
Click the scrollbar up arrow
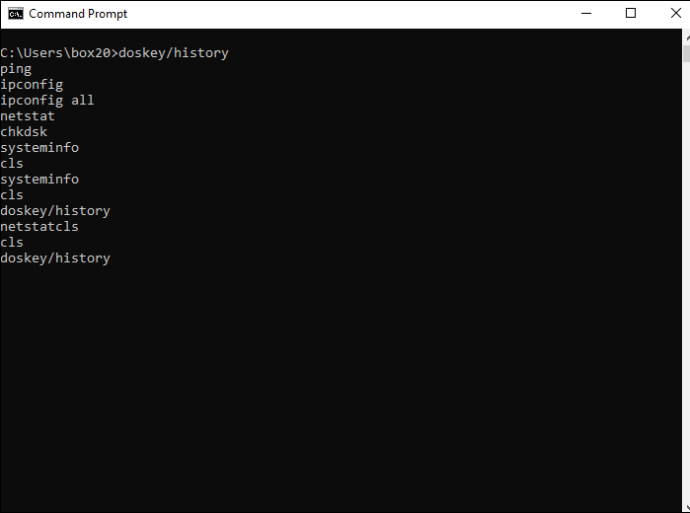click(x=686, y=37)
